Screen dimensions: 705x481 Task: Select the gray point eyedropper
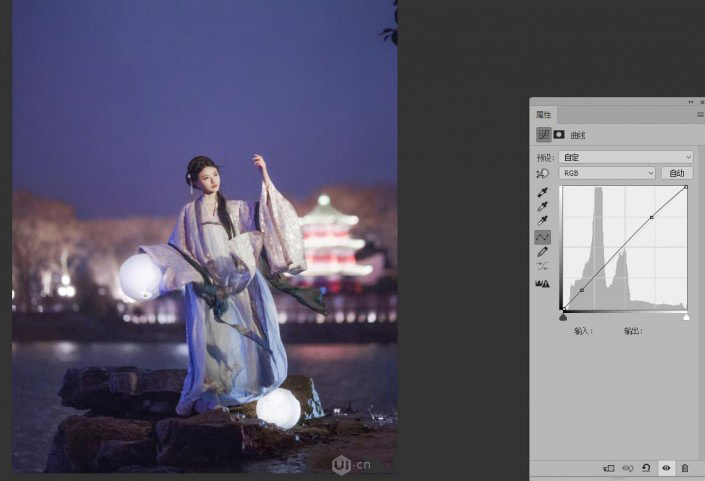tap(543, 206)
